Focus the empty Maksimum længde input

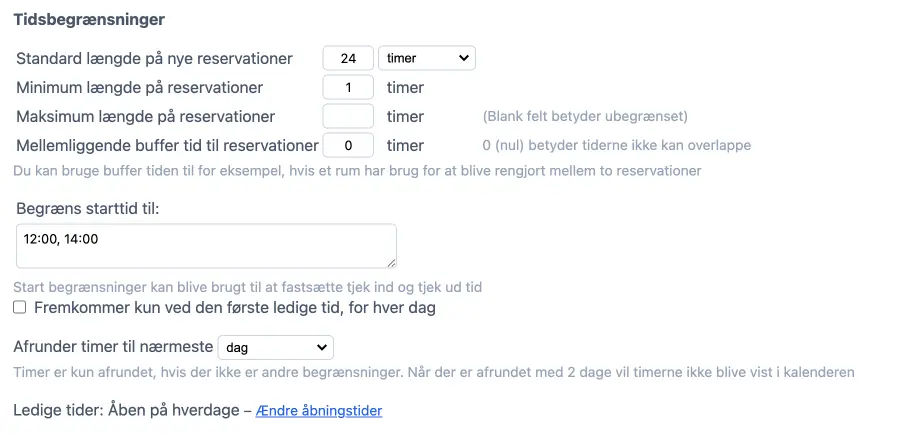(348, 116)
